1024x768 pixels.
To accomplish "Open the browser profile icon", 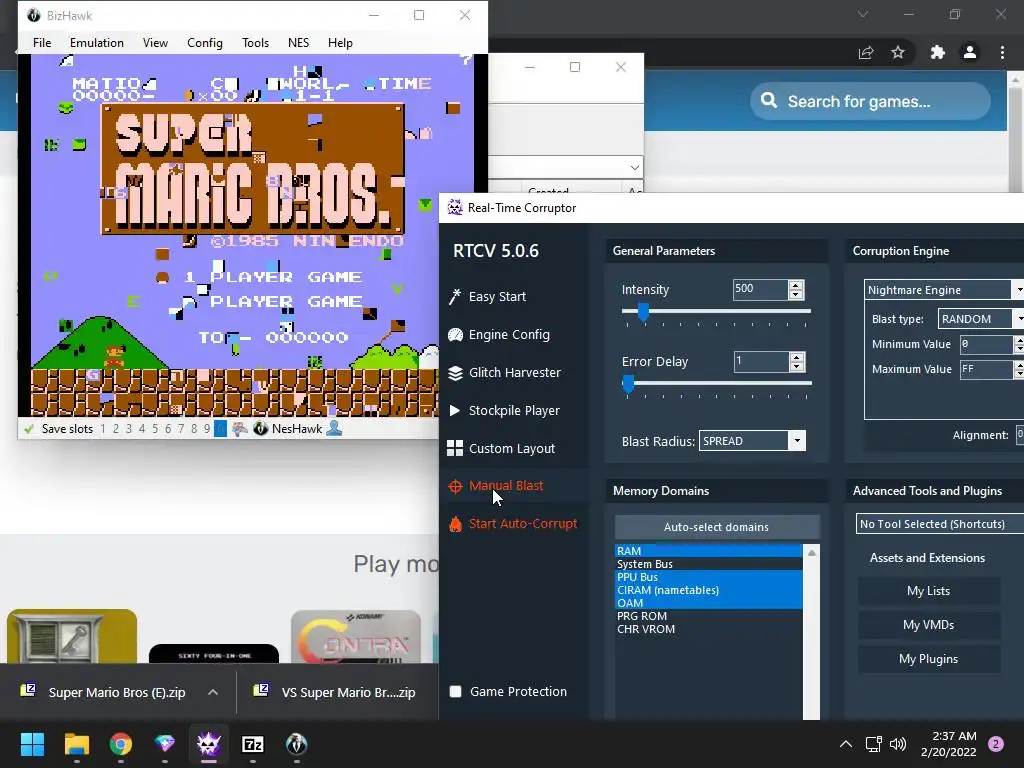I will 970,52.
